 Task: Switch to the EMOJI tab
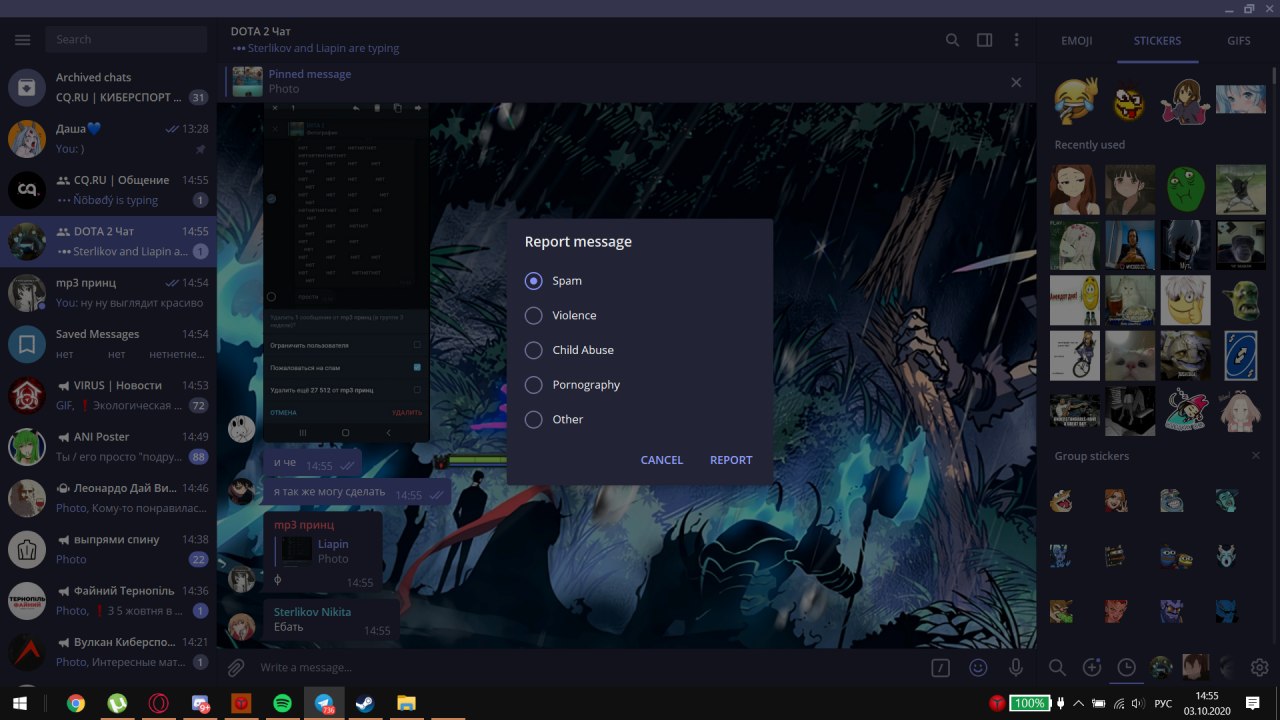point(1076,41)
